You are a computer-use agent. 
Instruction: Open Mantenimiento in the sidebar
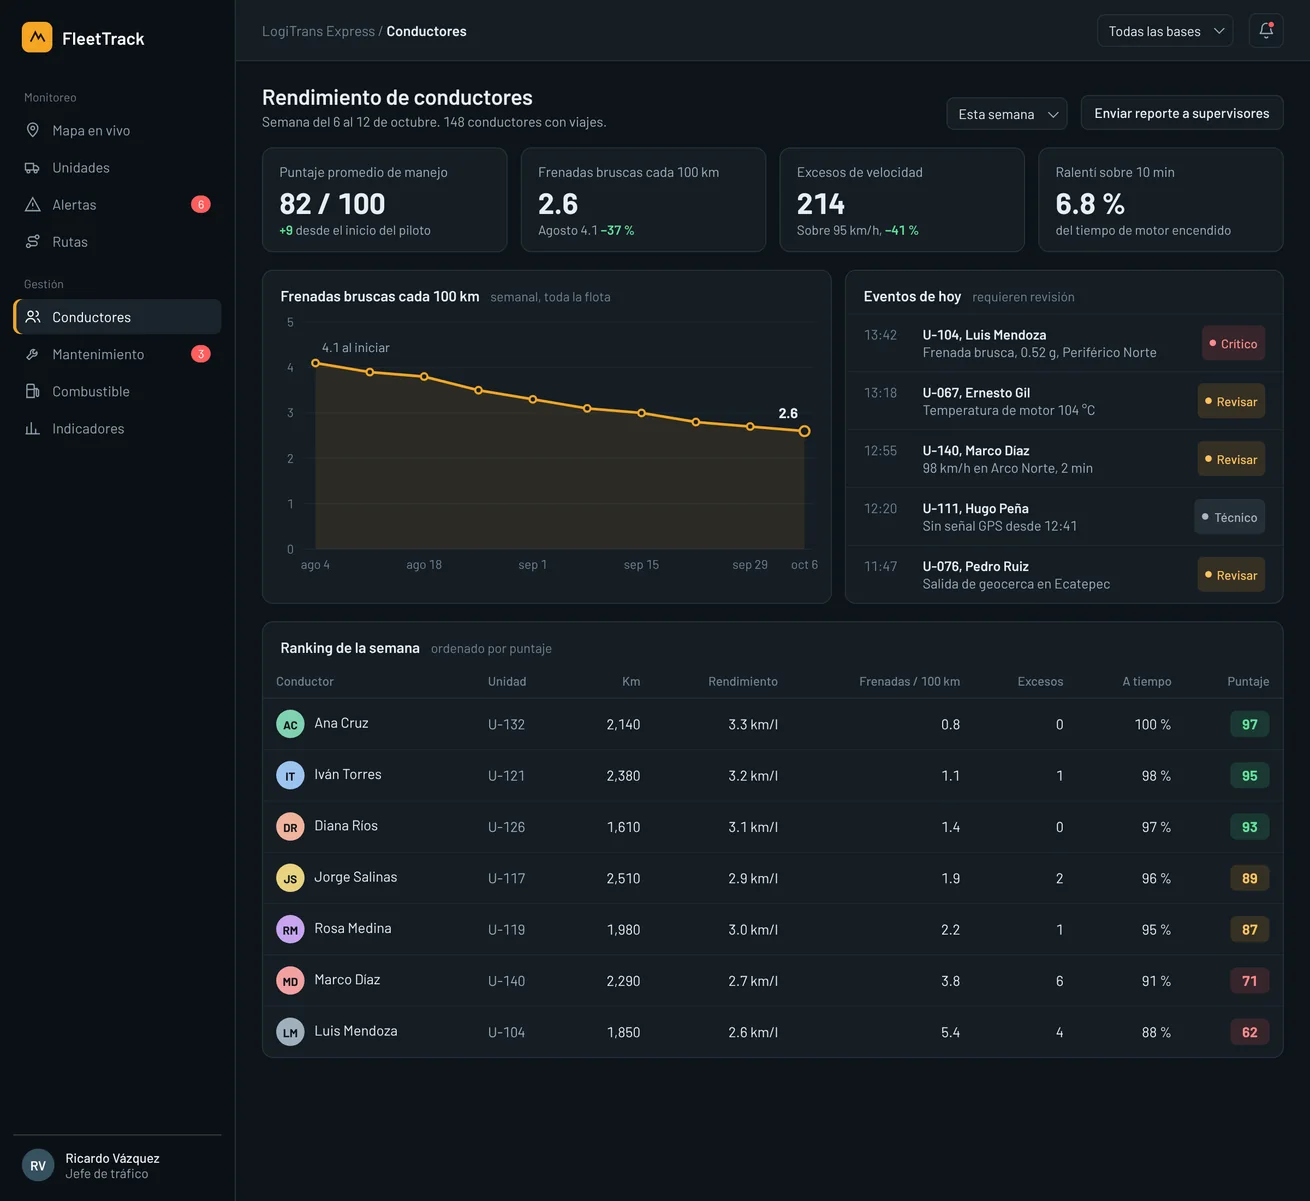(117, 354)
